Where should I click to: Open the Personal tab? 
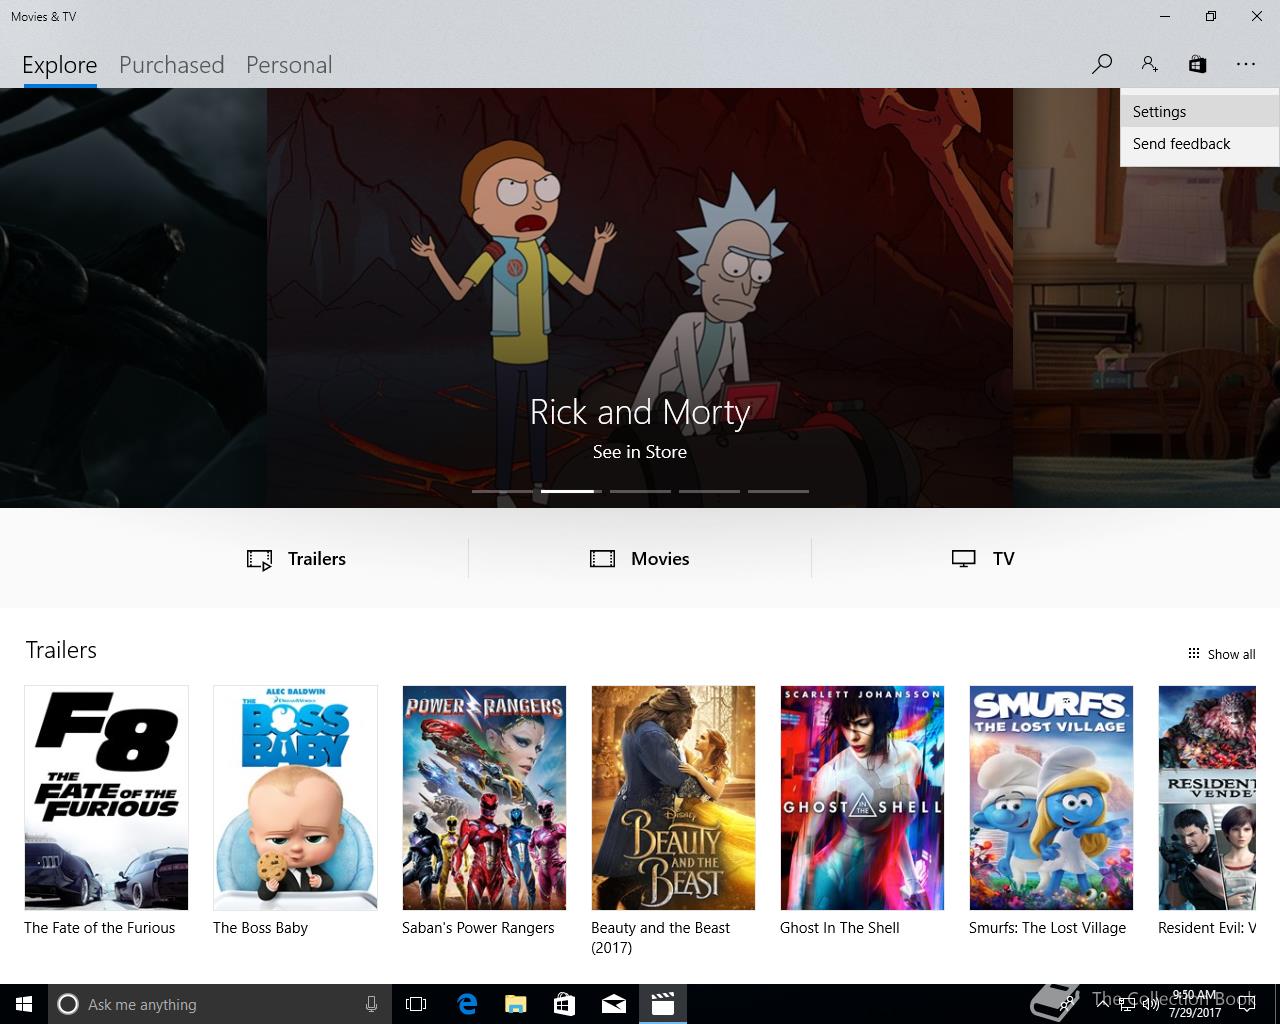[289, 65]
